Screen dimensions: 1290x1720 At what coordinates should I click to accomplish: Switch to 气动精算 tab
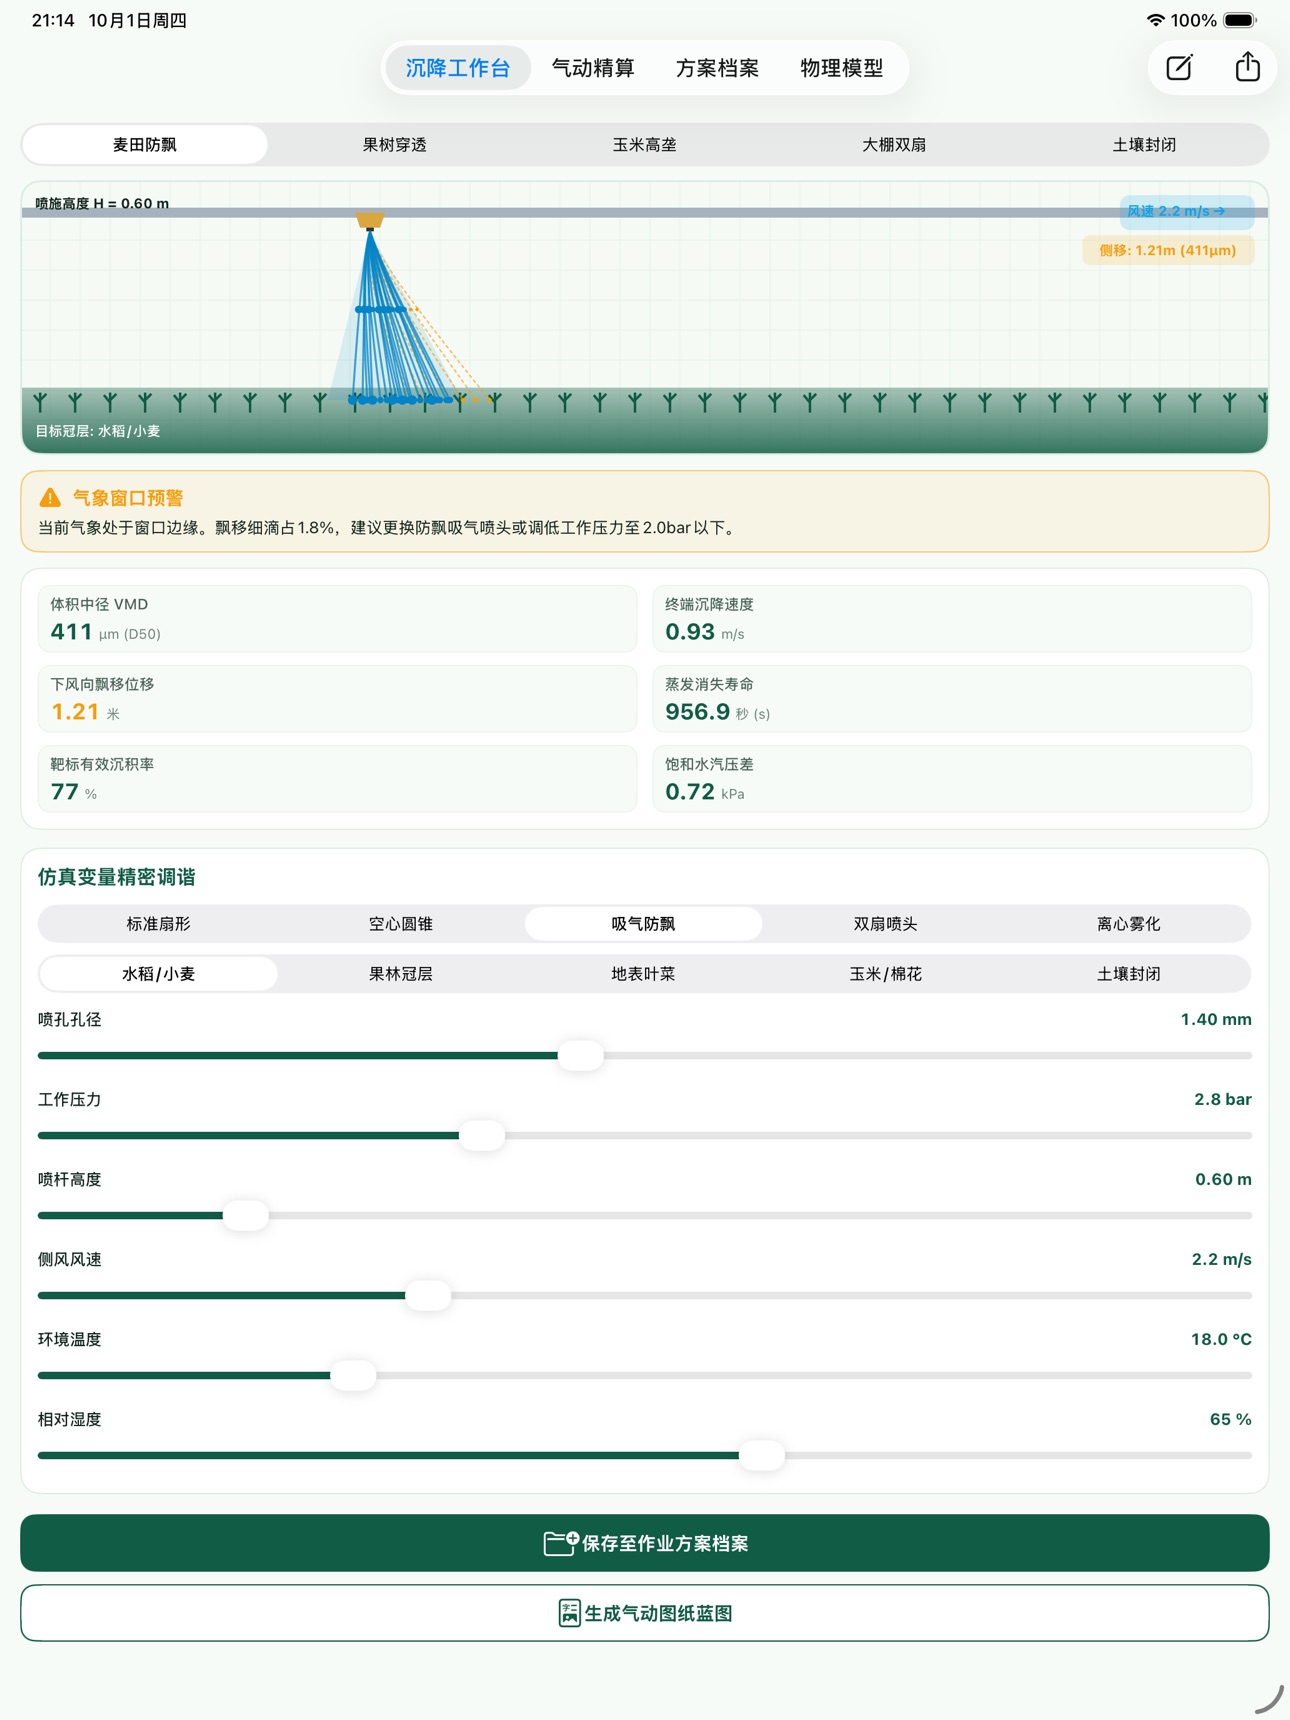coord(593,68)
